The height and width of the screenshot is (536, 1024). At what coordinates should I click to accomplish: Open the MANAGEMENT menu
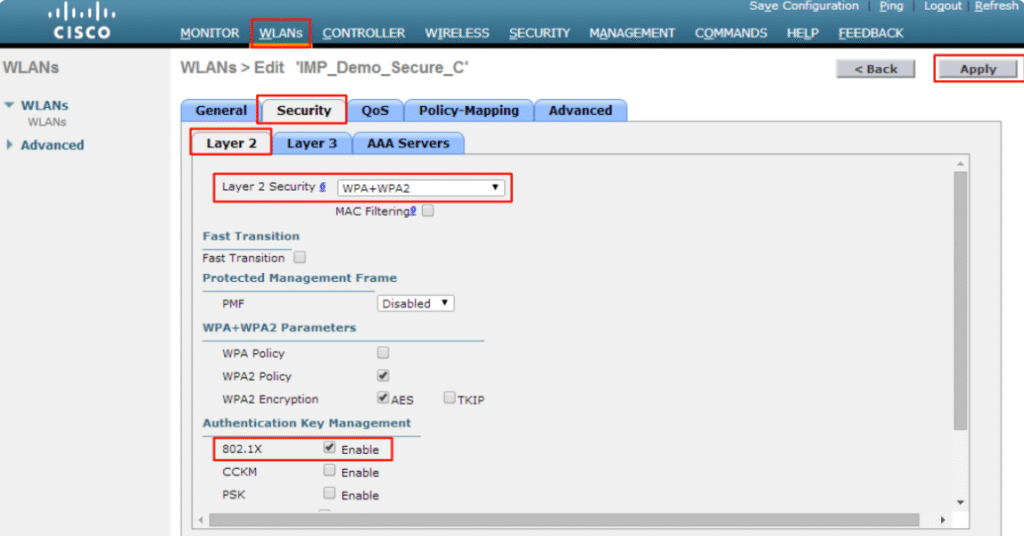coord(632,33)
